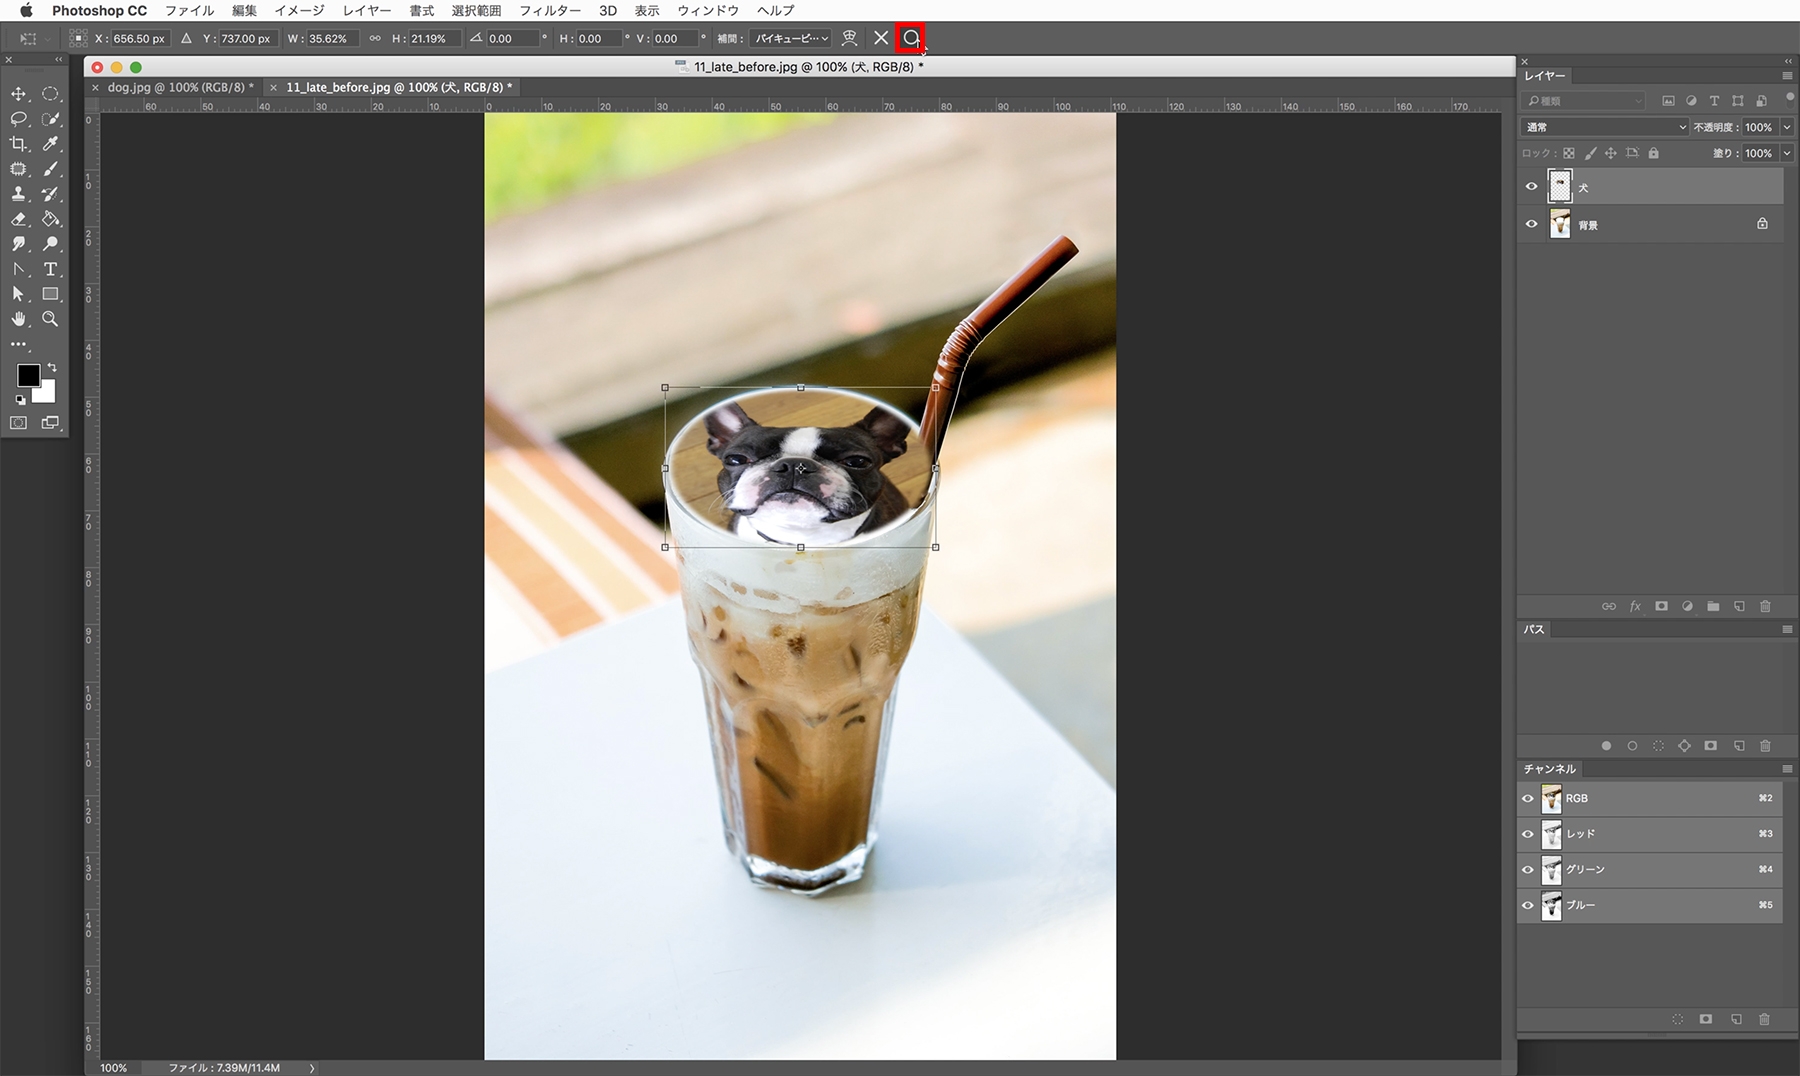Select the Eraser tool
Image resolution: width=1800 pixels, height=1076 pixels.
(18, 219)
